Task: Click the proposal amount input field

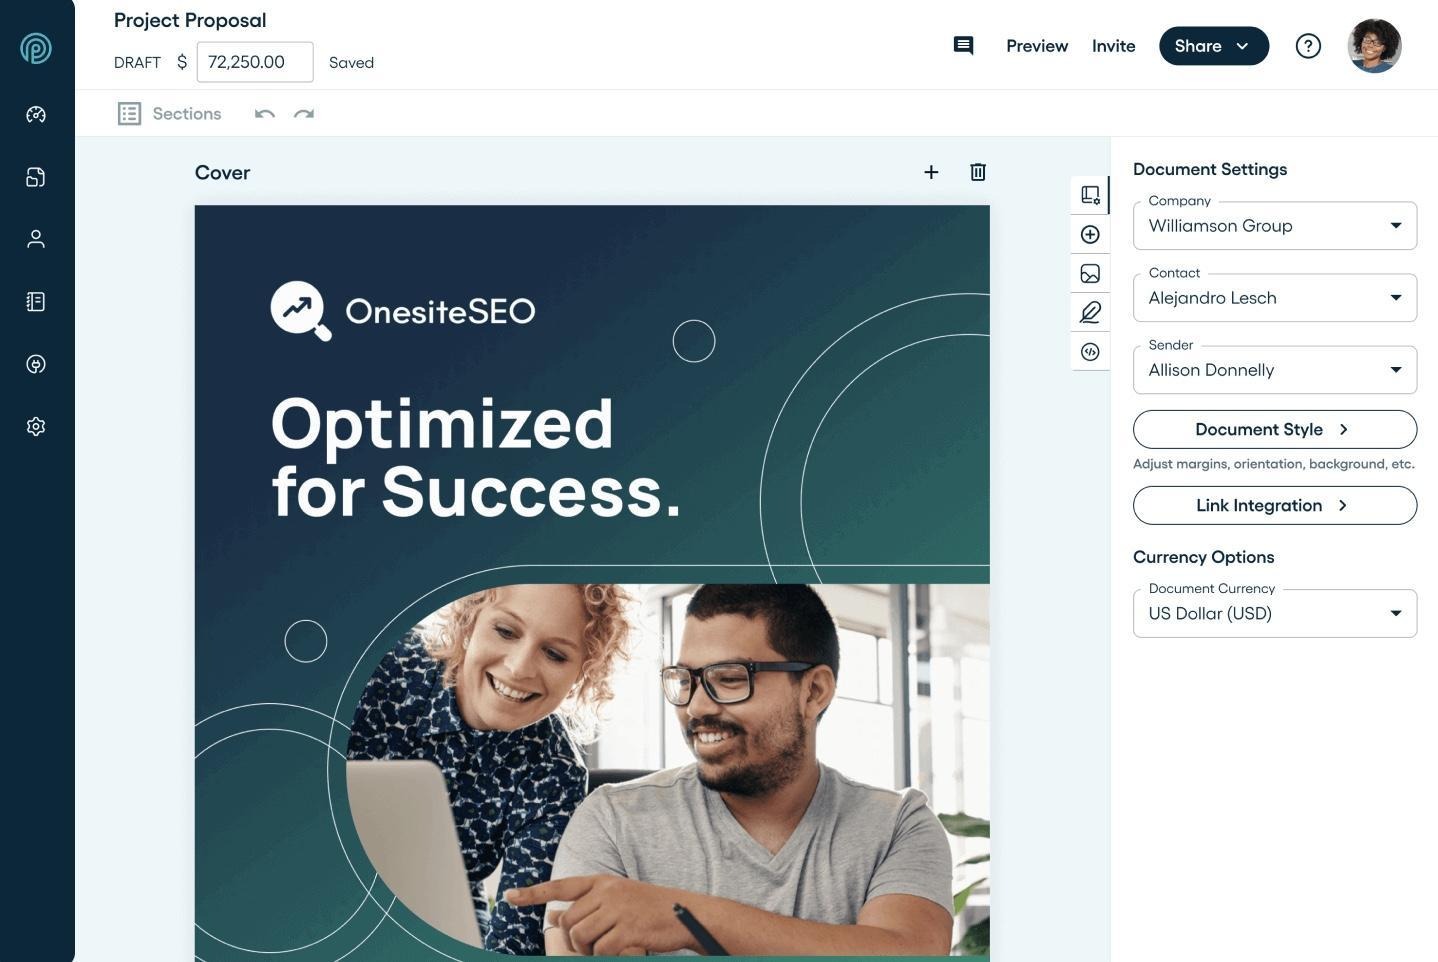Action: (255, 62)
